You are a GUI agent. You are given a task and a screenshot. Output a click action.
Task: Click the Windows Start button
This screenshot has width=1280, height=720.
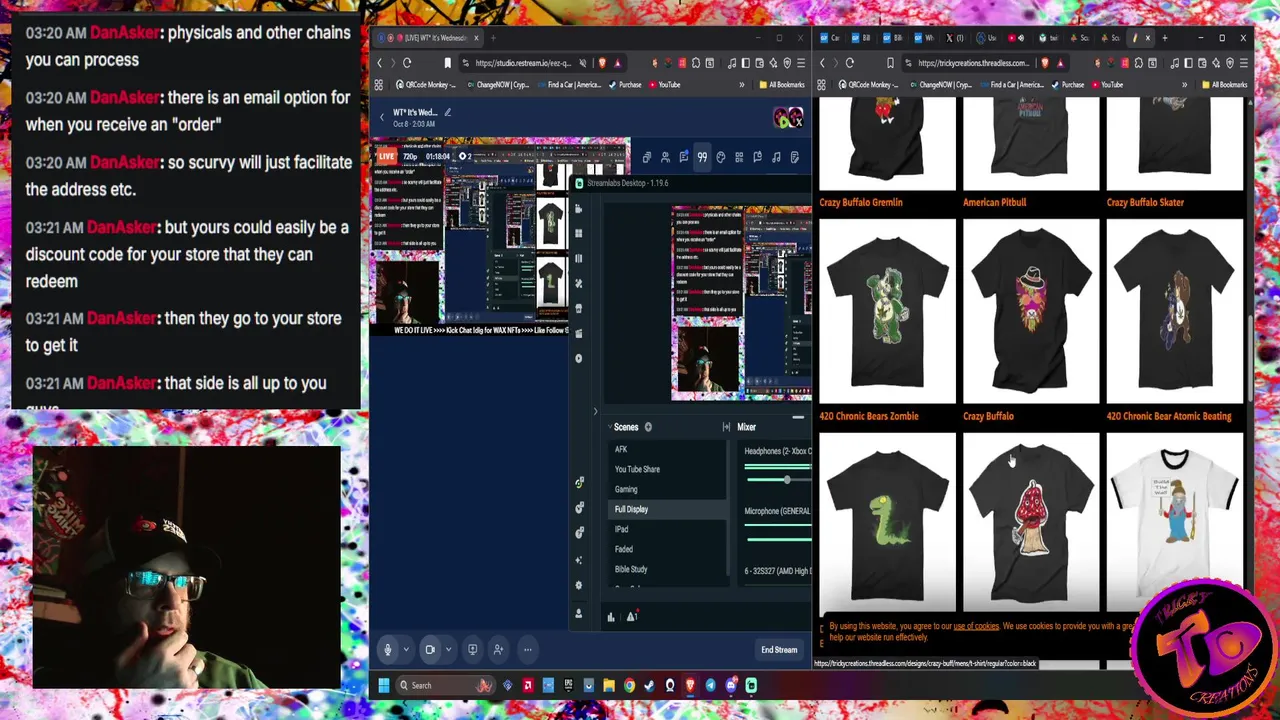(383, 685)
